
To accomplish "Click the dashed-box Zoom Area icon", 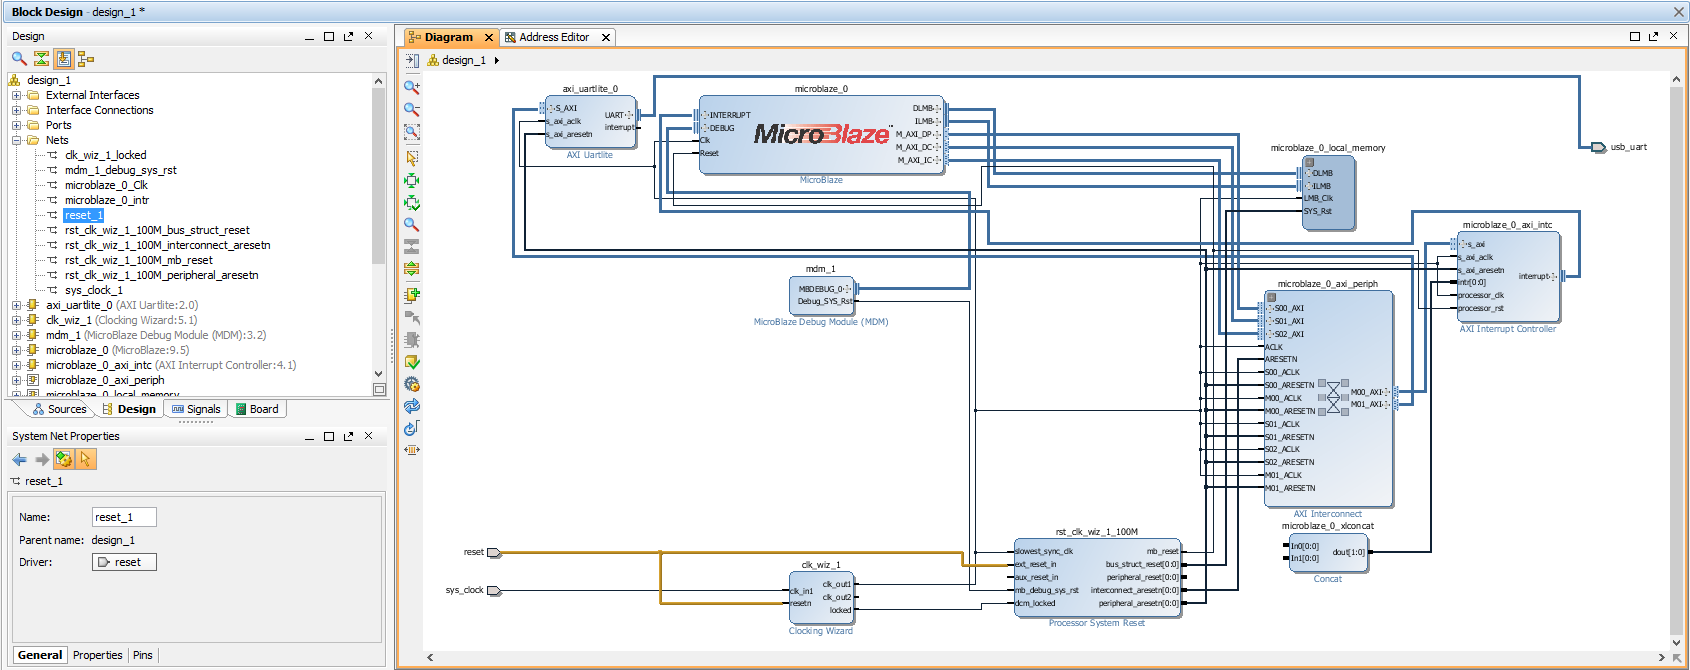I will [x=411, y=132].
